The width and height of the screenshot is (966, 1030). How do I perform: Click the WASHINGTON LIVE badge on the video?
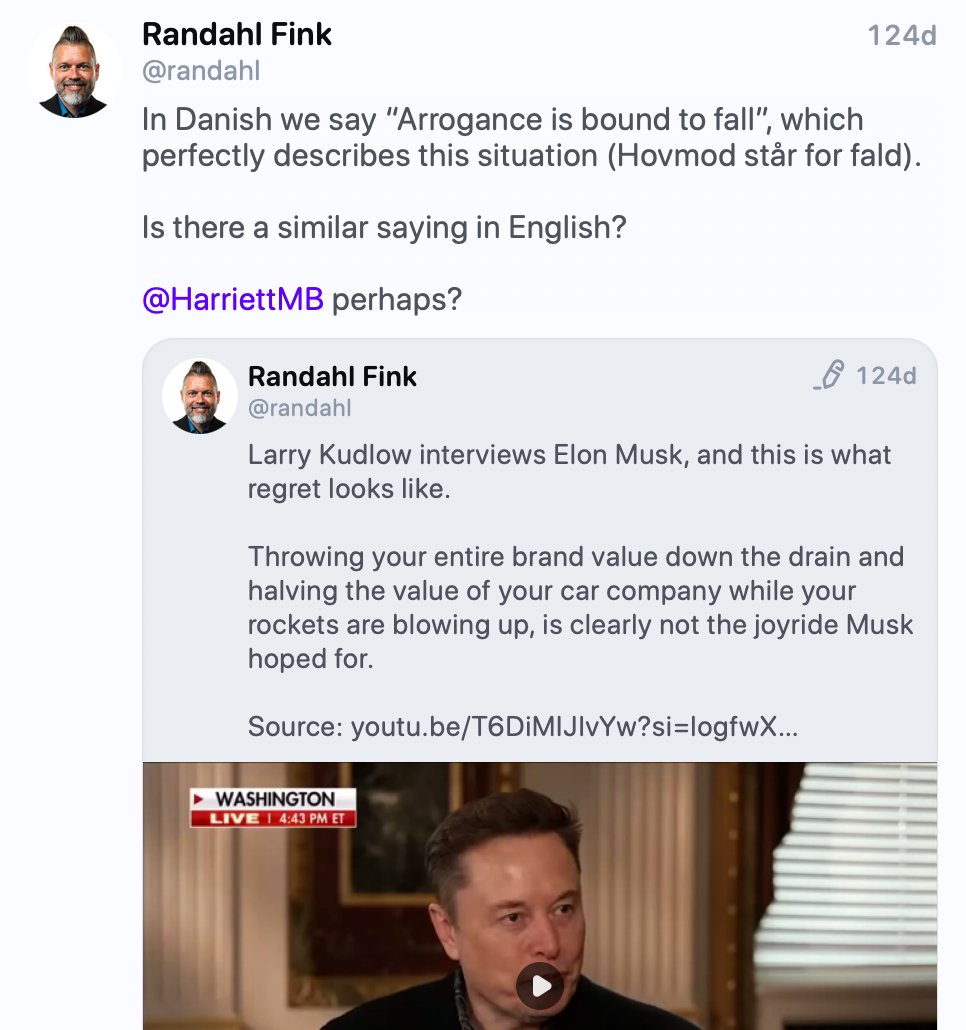(274, 808)
